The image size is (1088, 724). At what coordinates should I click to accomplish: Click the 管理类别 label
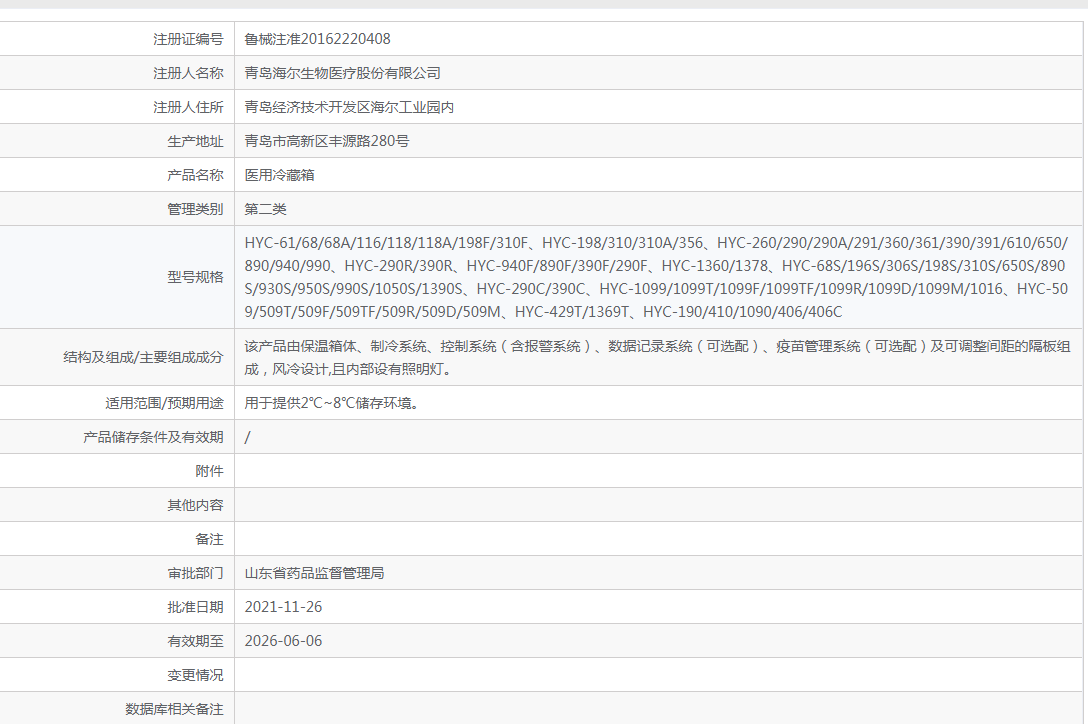click(195, 209)
